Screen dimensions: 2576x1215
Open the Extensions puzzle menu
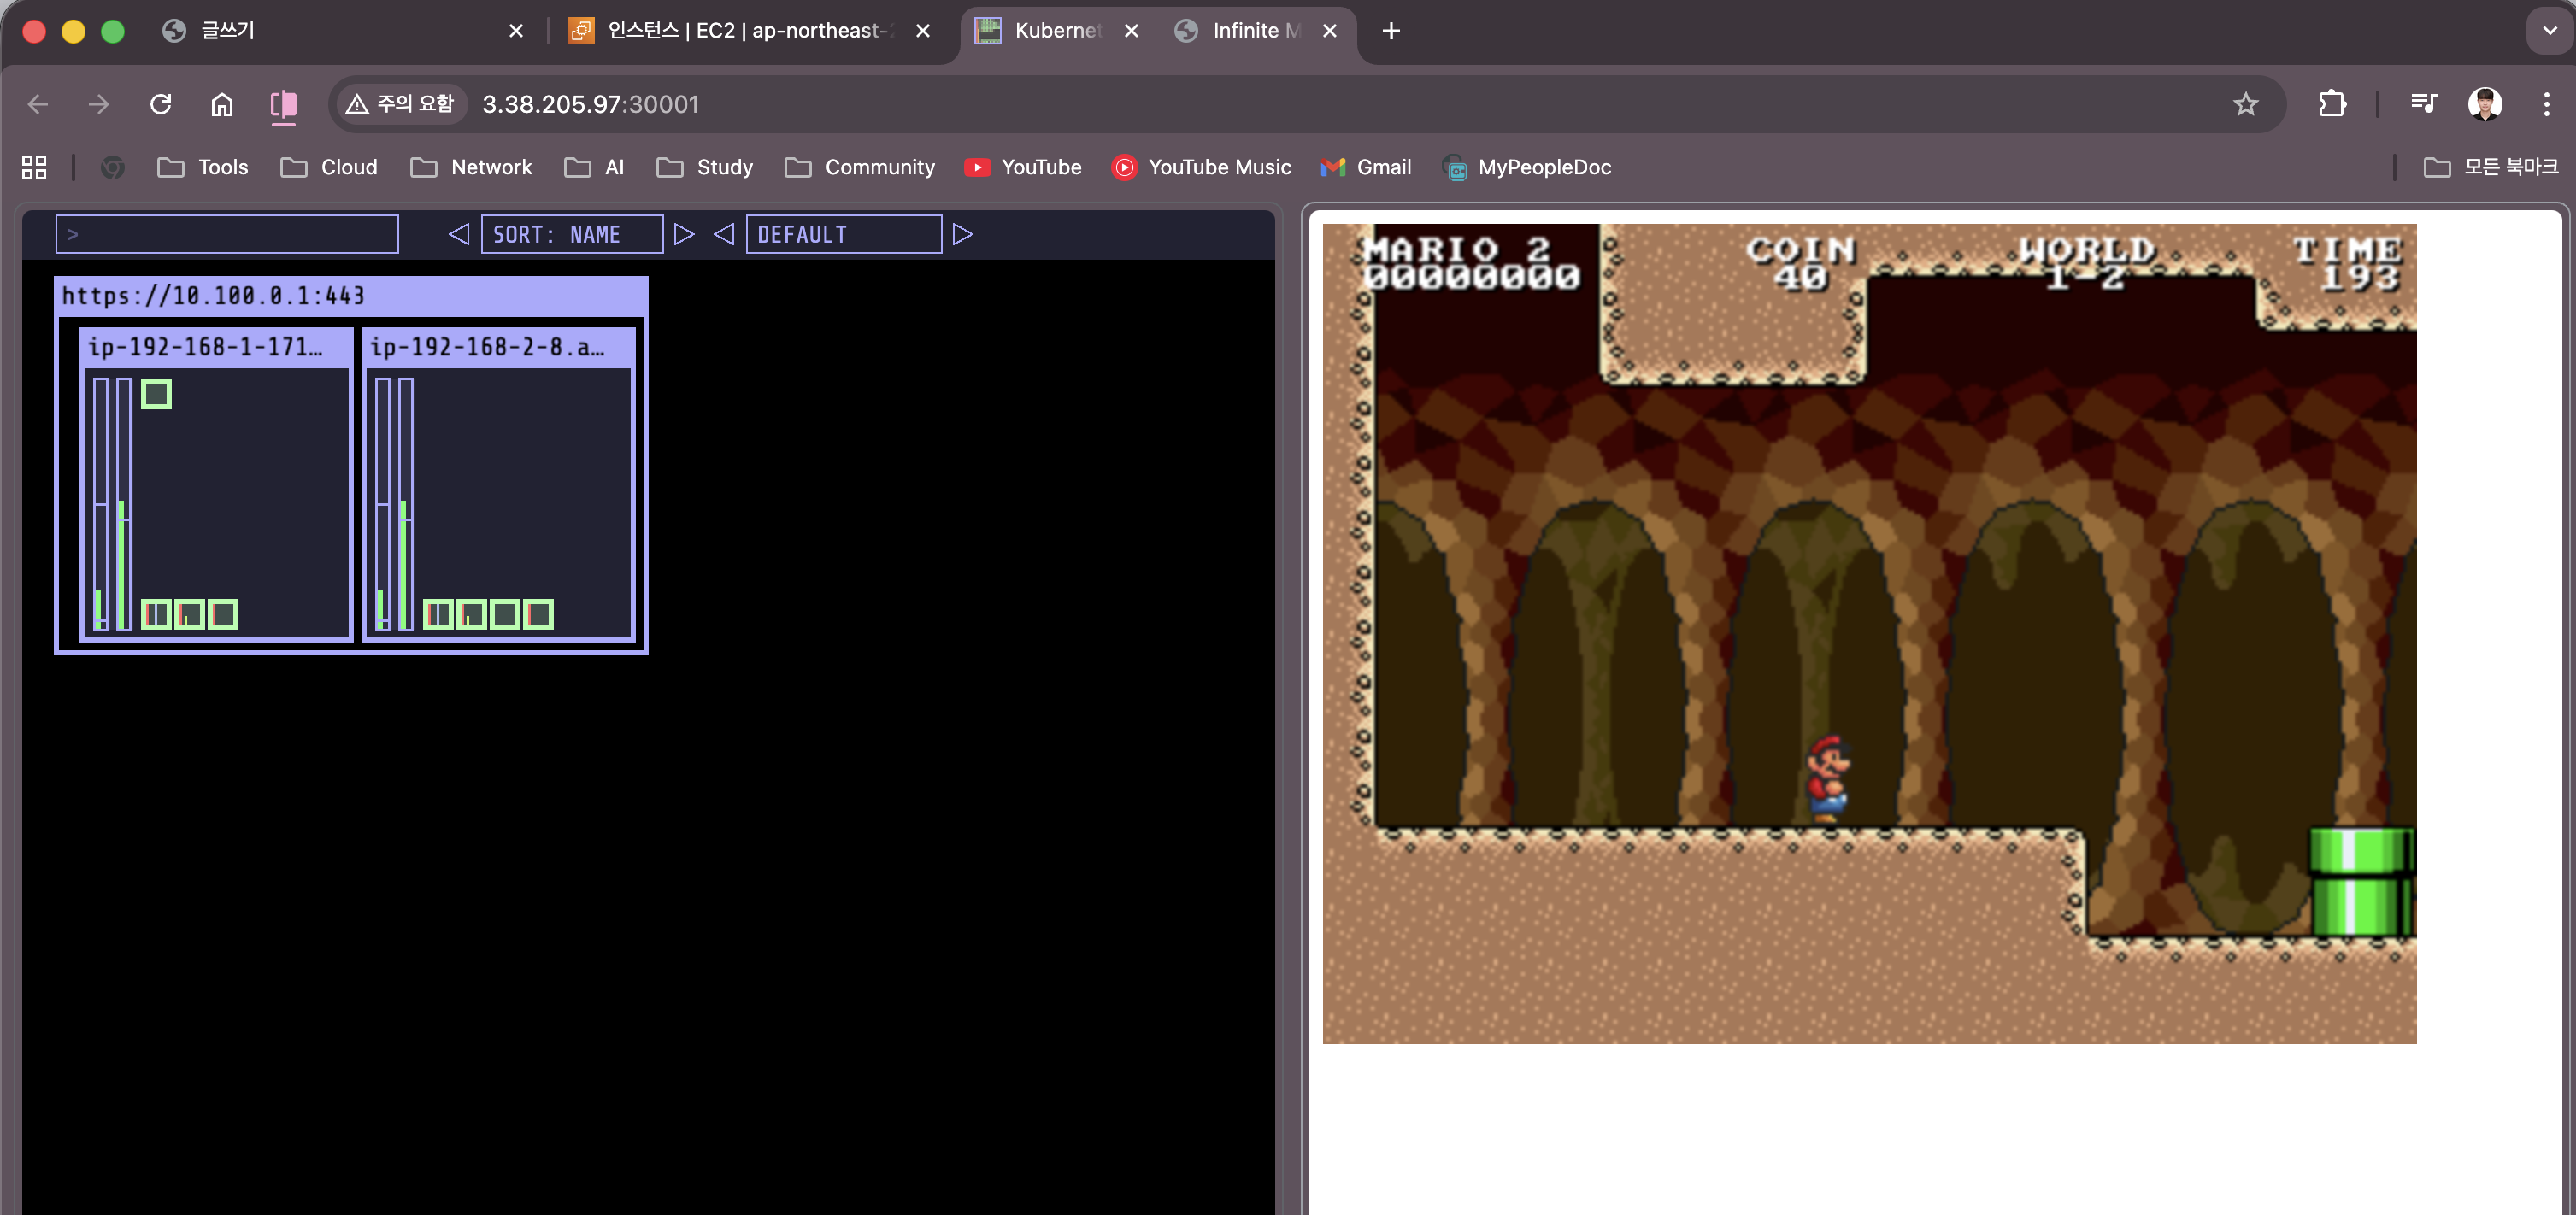pos(2332,104)
